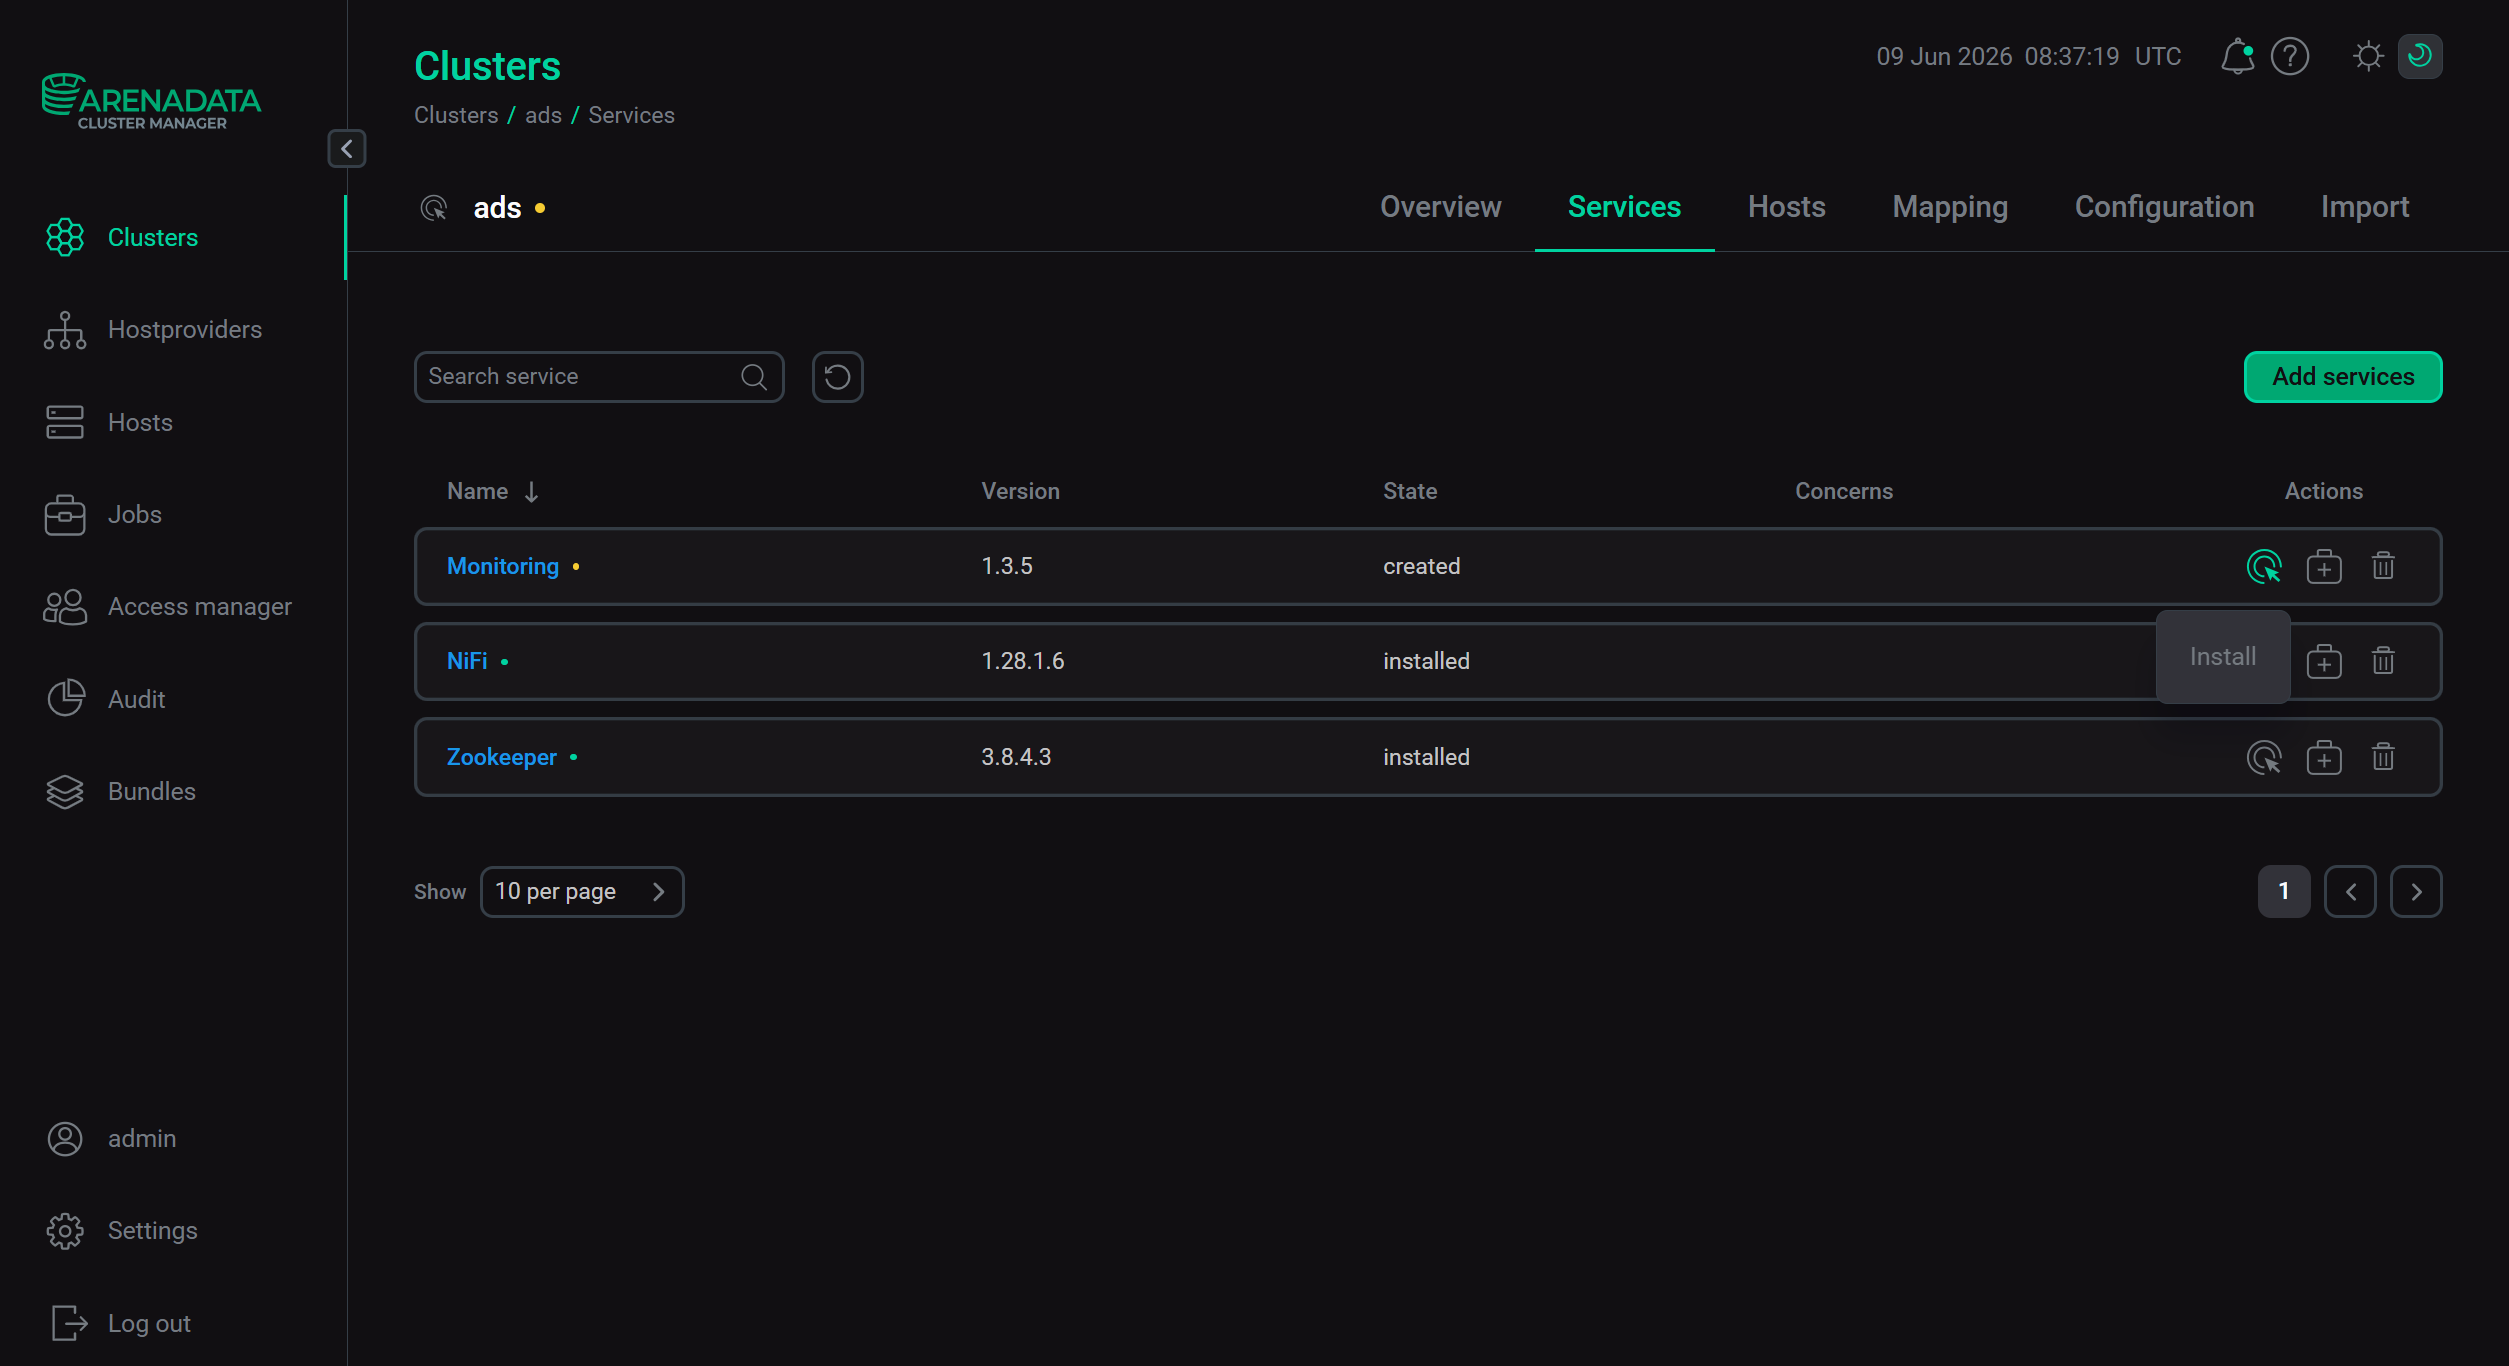Go to previous page arrow
This screenshot has width=2509, height=1366.
point(2350,891)
